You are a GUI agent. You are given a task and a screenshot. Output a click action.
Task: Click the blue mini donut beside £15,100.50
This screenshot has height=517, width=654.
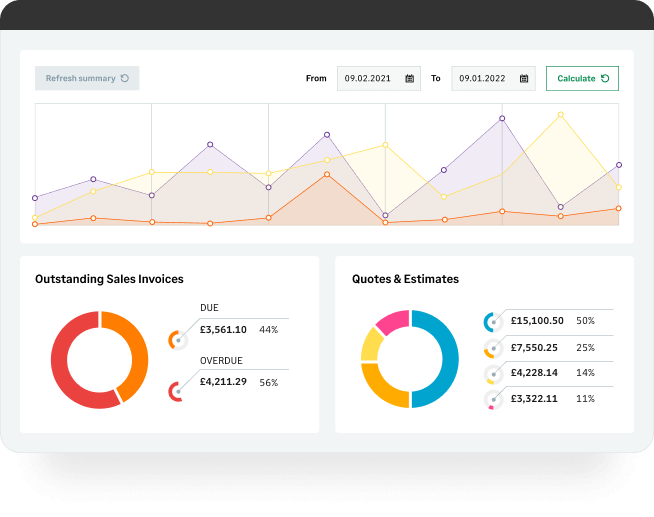(x=492, y=322)
